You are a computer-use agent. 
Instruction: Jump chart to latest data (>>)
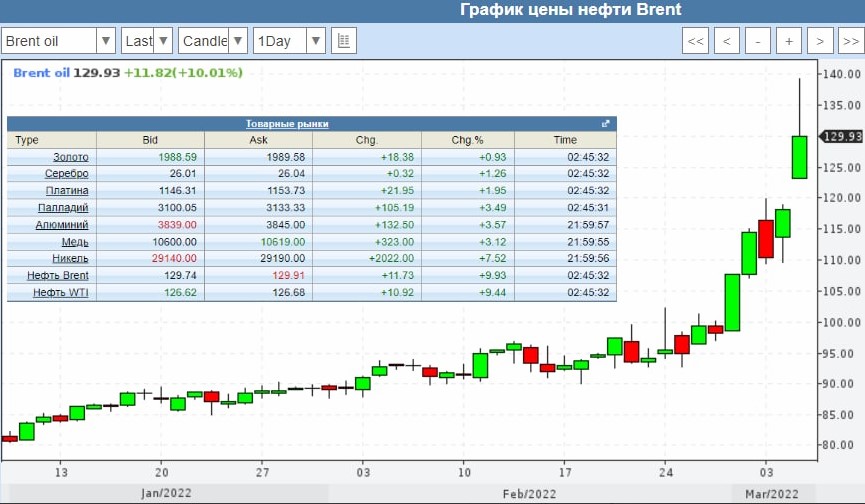tap(849, 41)
